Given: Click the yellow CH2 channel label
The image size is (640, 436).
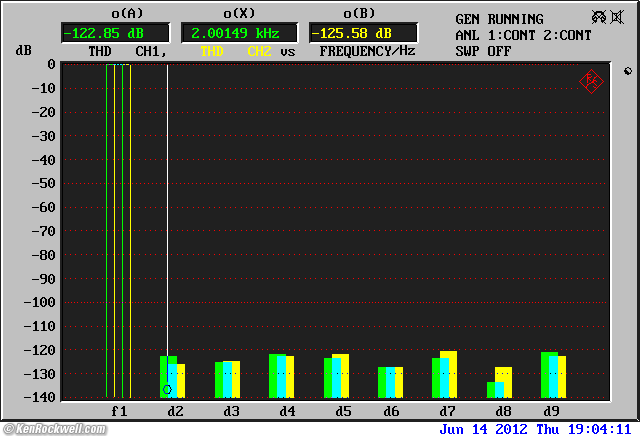Looking at the screenshot, I should tap(259, 50).
